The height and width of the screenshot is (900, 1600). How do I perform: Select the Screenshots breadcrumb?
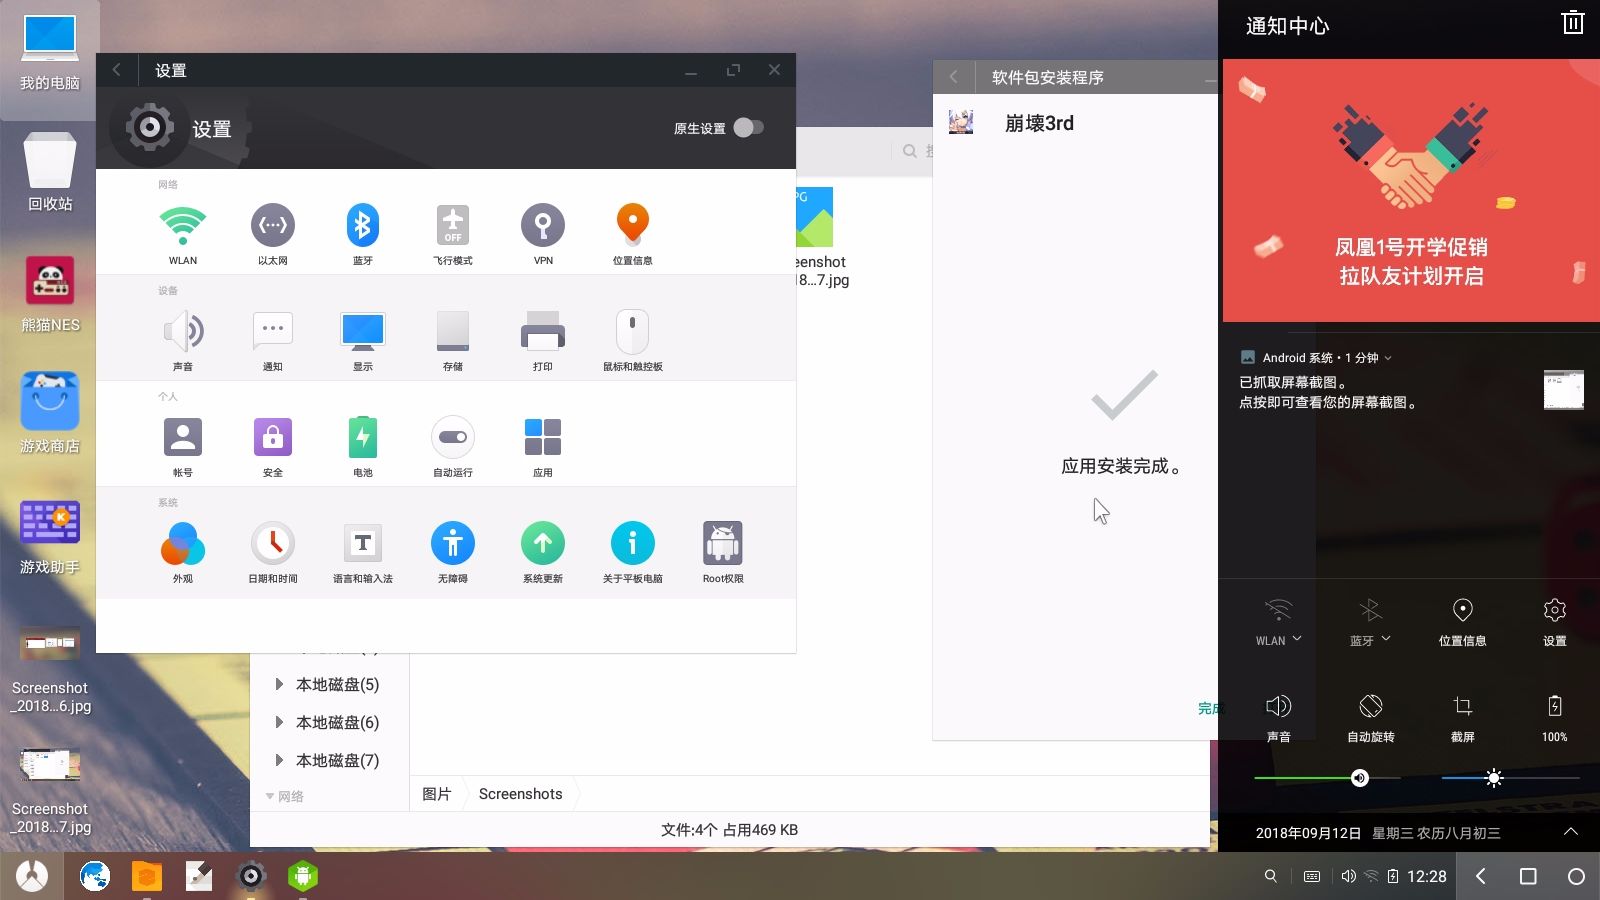coord(520,793)
